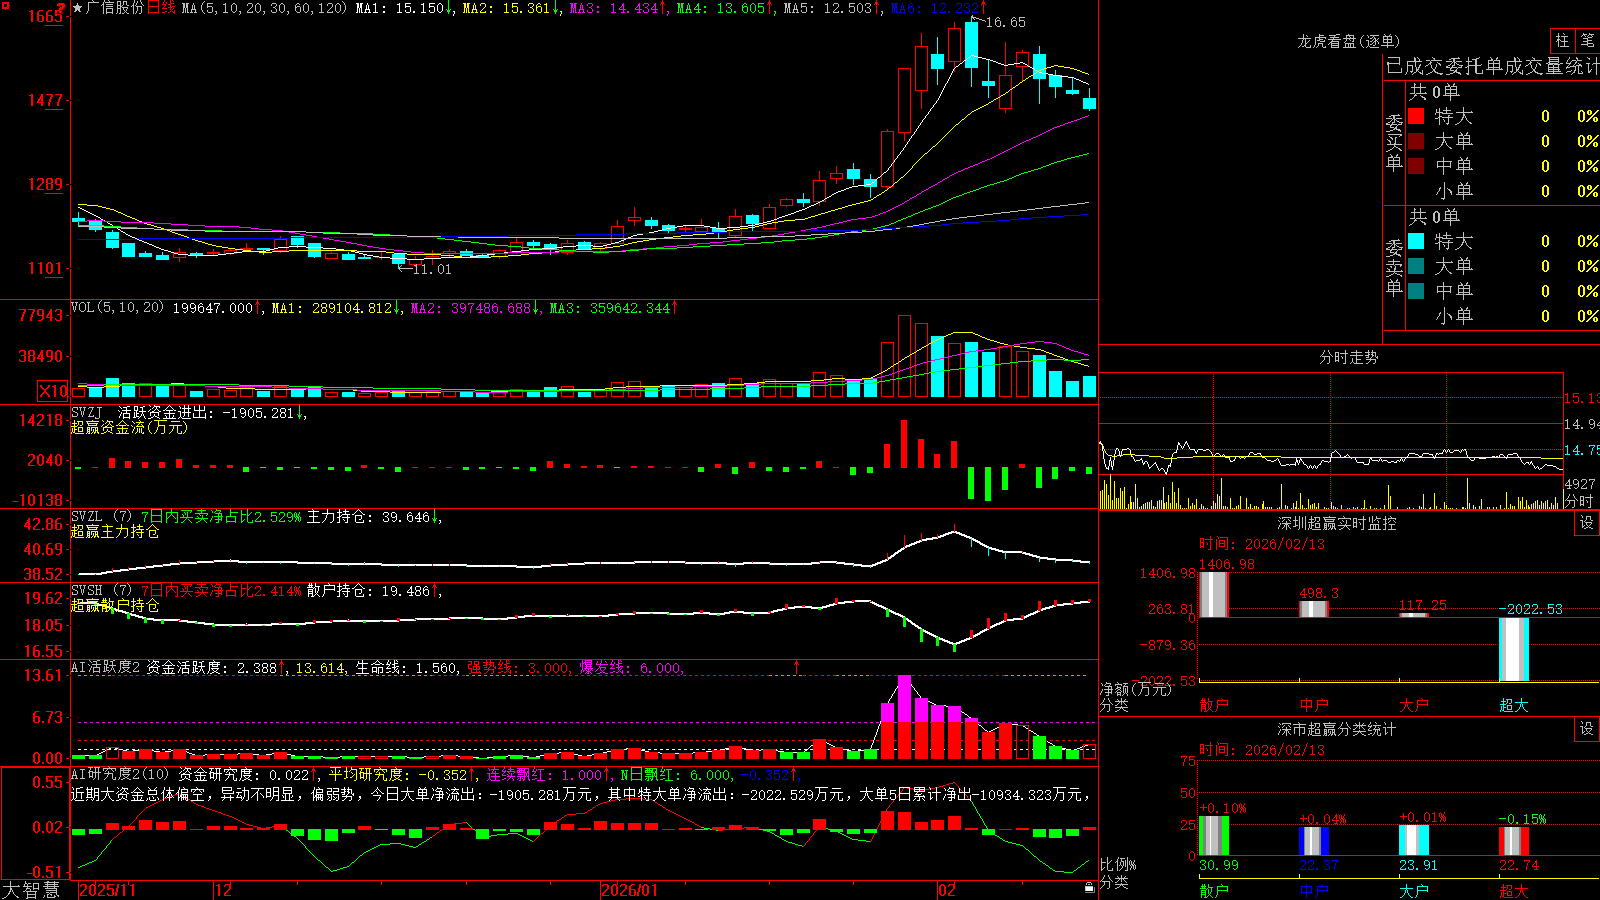Image resolution: width=1600 pixels, height=900 pixels.
Task: Click the cyan 特大 sell-order color swatch
Action: [x=1416, y=241]
